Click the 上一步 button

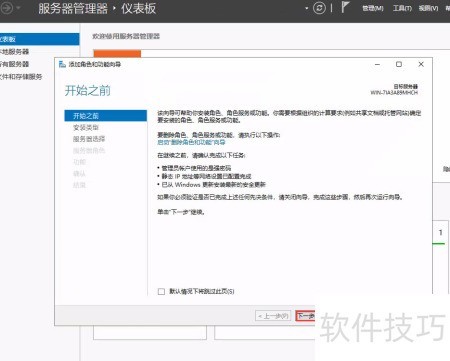(x=273, y=316)
